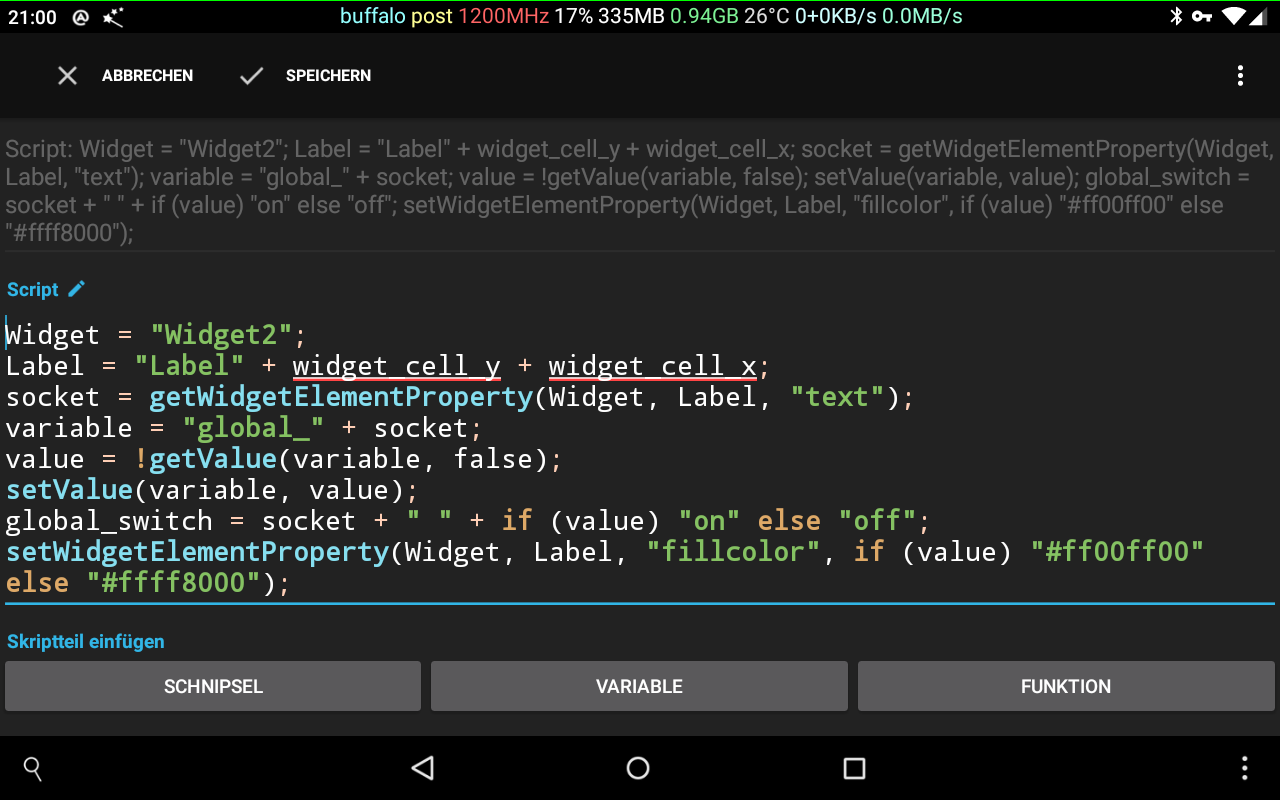Tap the VPN key icon in status bar

point(1202,17)
